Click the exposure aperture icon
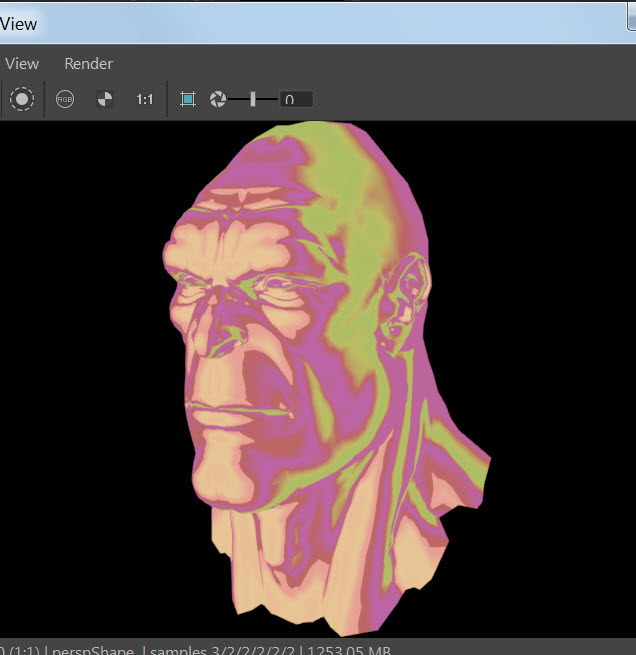 (217, 99)
